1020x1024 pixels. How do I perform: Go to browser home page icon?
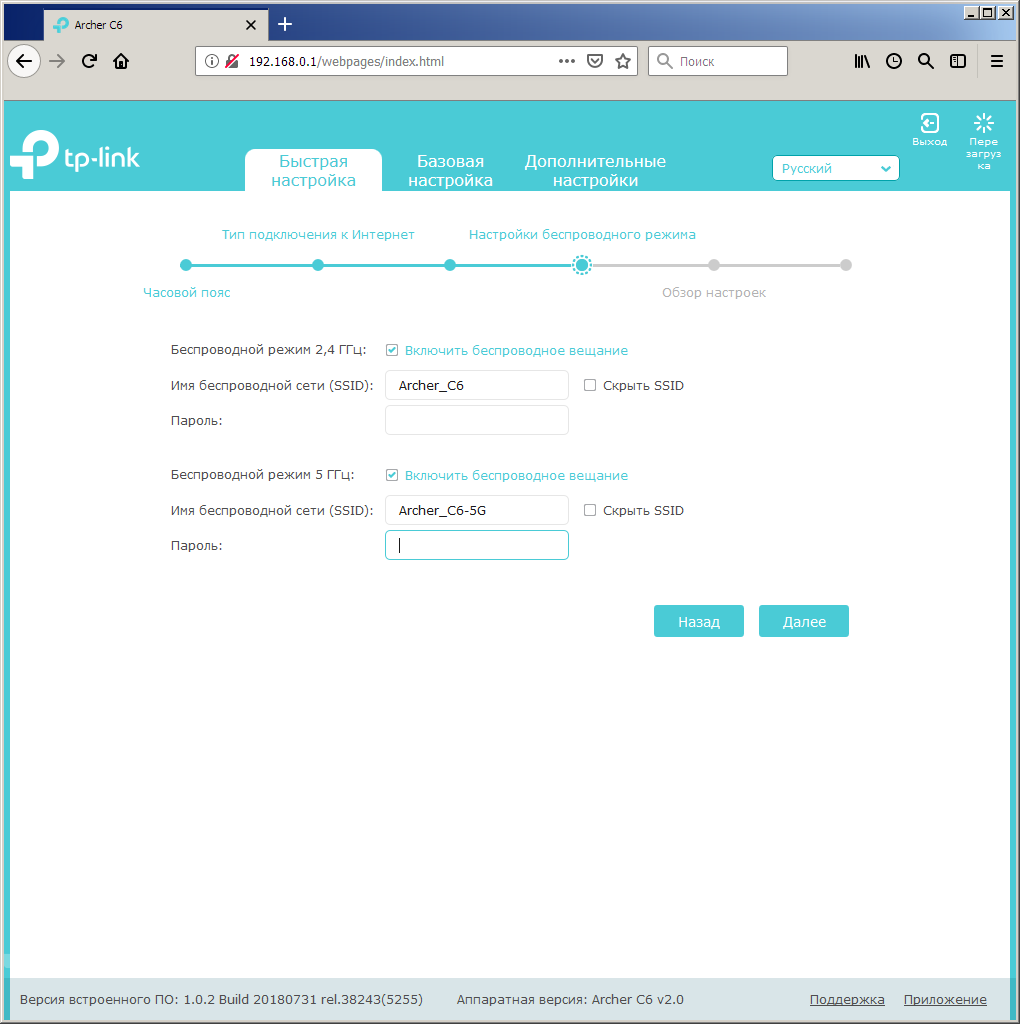121,61
